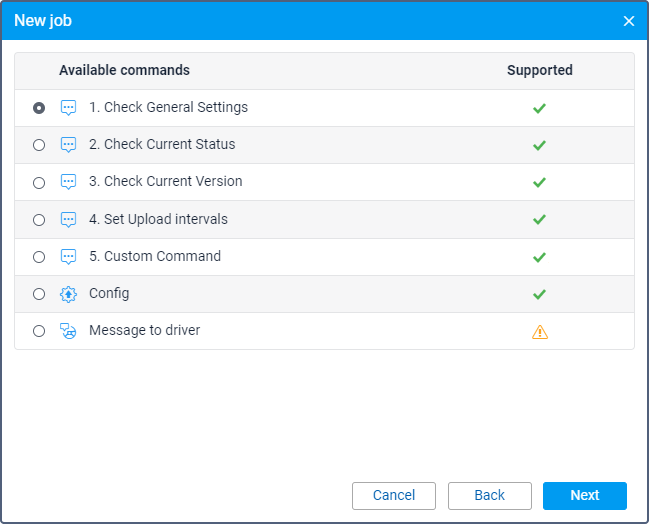
Task: Go back with the Back button
Action: [x=489, y=496]
